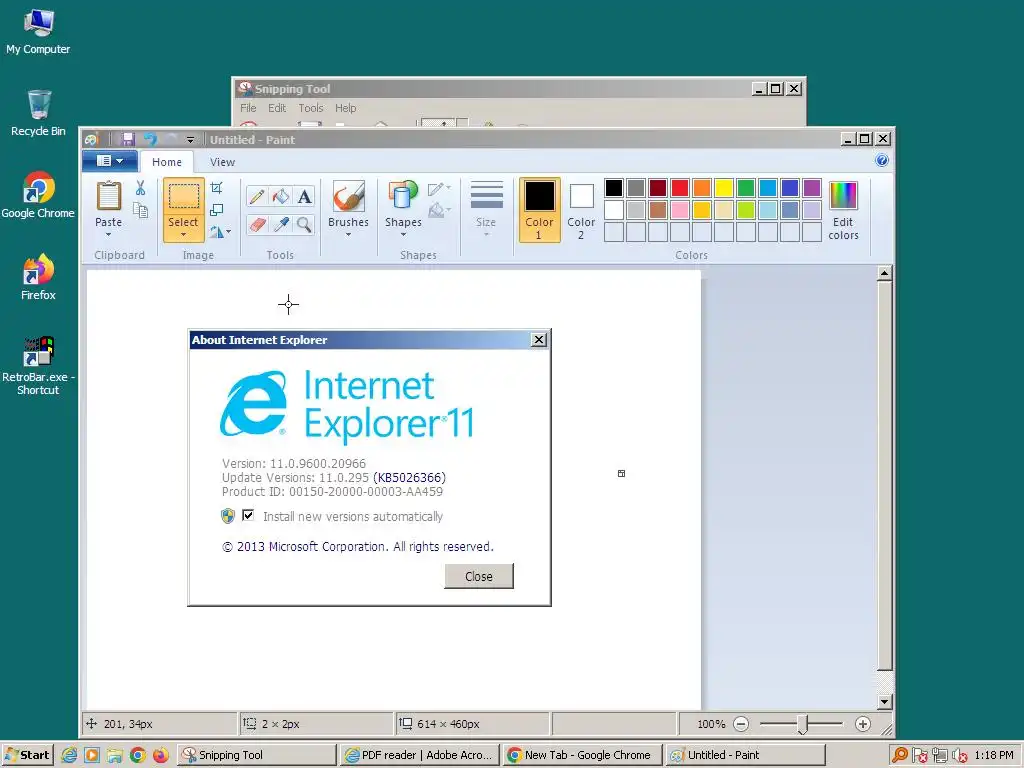Click the vertical scrollbar down arrow in Paint

pyautogui.click(x=884, y=702)
